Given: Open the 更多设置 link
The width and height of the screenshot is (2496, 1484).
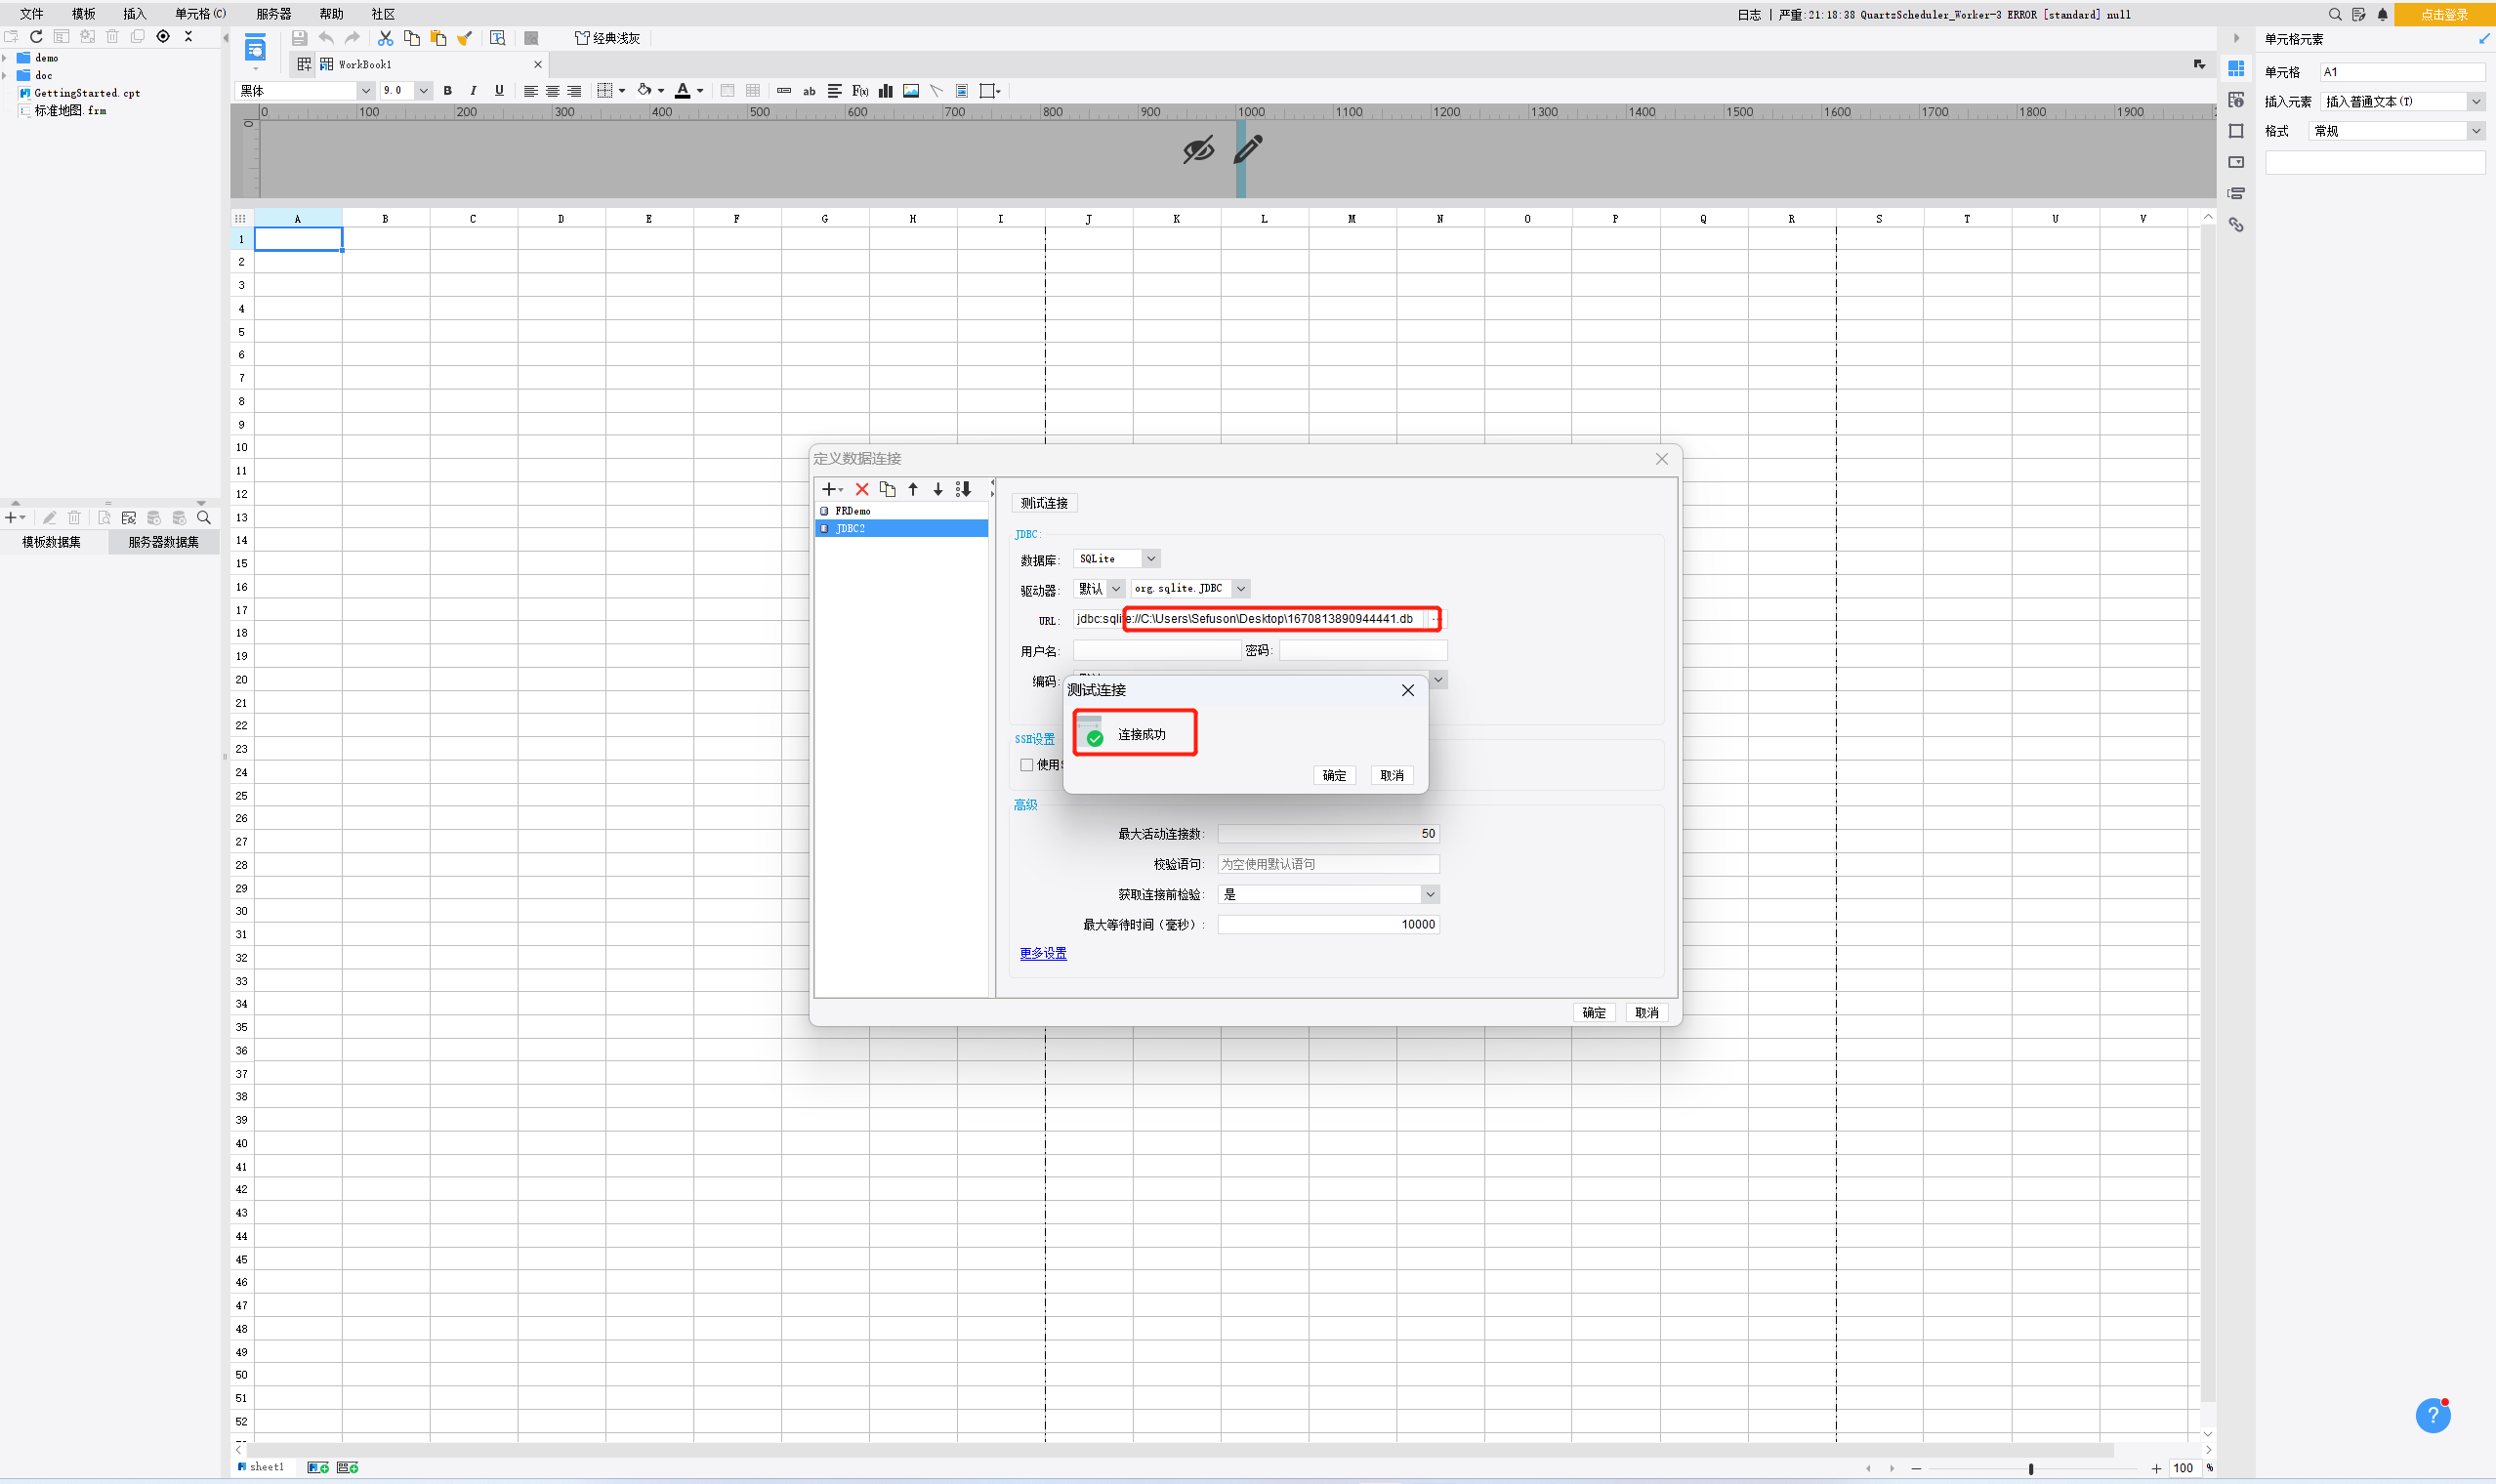Looking at the screenshot, I should (1042, 954).
